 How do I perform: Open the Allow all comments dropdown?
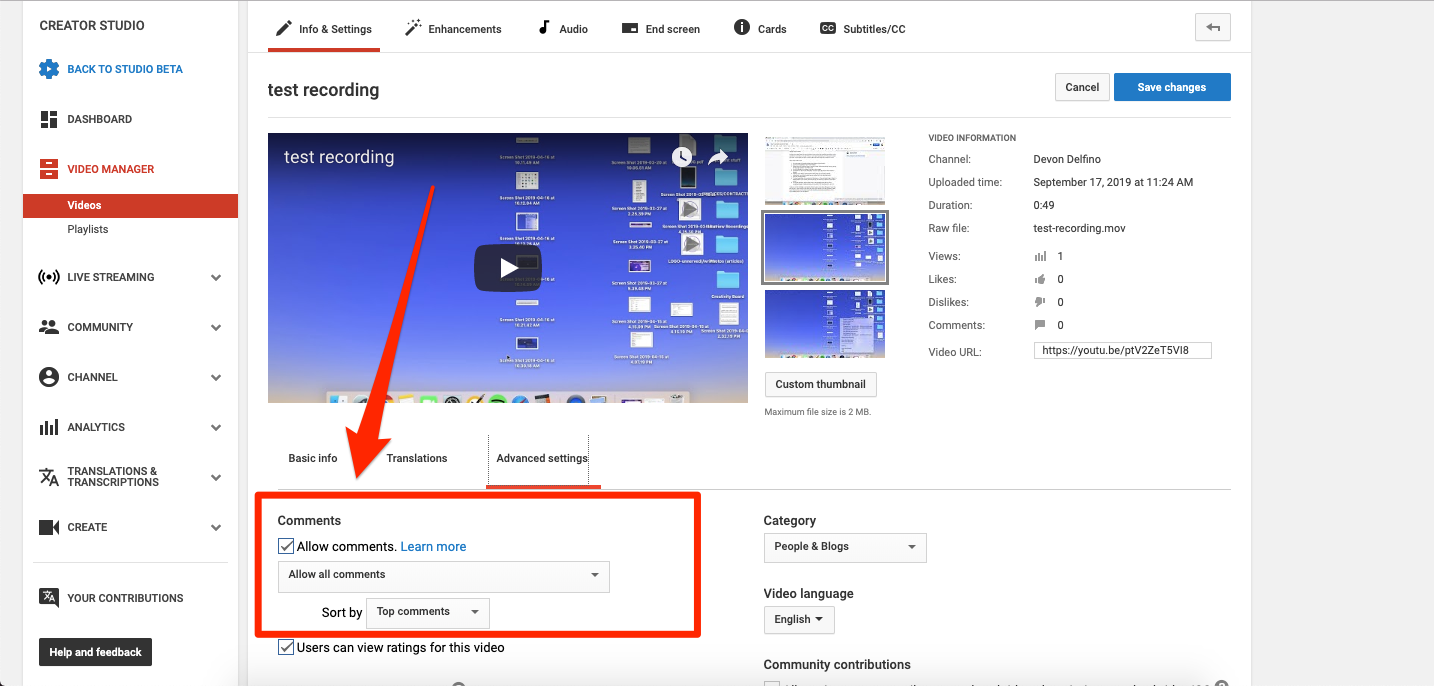443,576
